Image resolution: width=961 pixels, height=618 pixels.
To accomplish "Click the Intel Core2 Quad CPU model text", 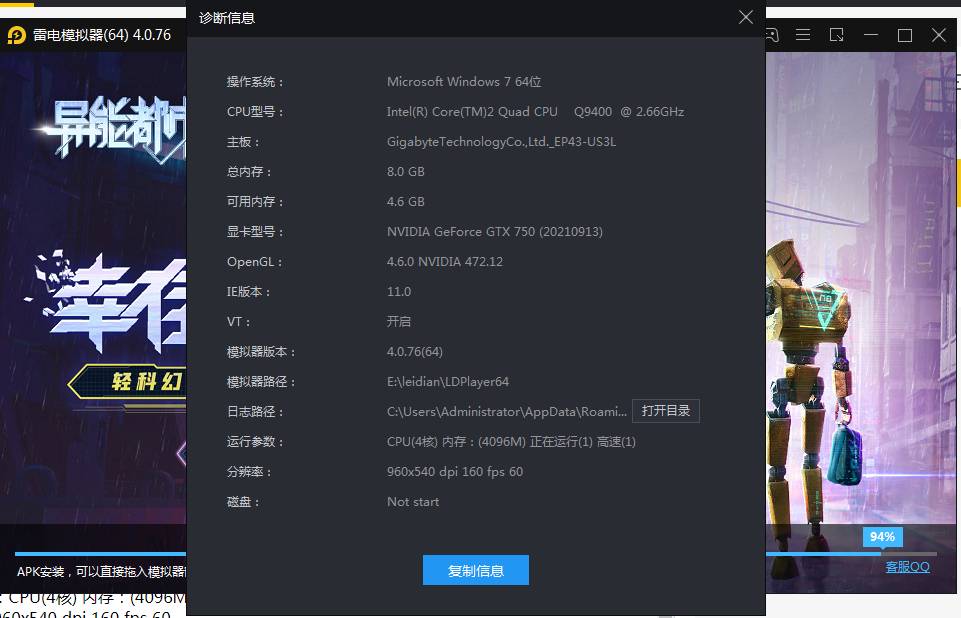I will click(535, 112).
